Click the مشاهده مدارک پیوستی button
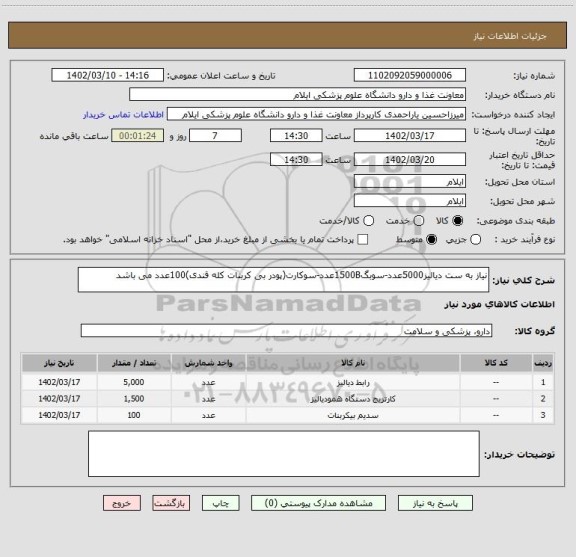Screen dimensions: 576x557 point(318,503)
